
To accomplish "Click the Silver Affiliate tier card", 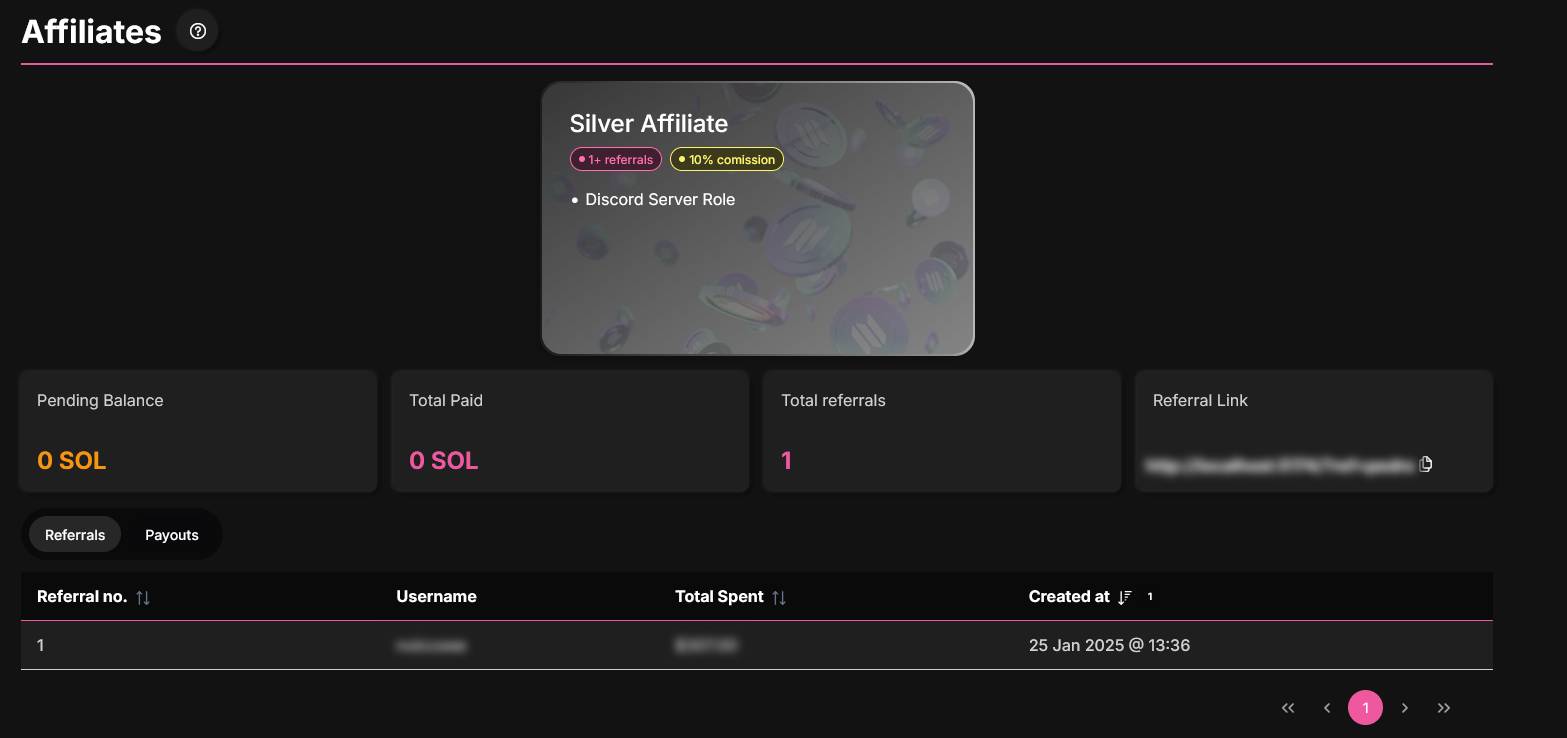I will pyautogui.click(x=757, y=260).
